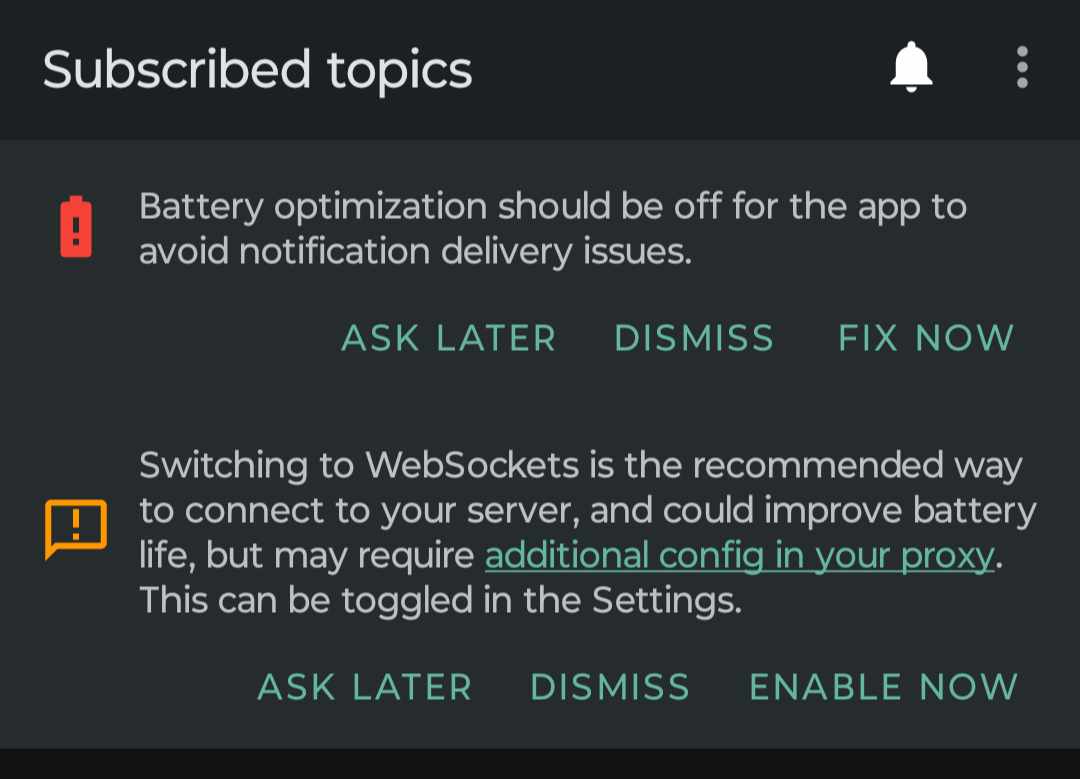Tap the empty black area below the banners

point(540,764)
